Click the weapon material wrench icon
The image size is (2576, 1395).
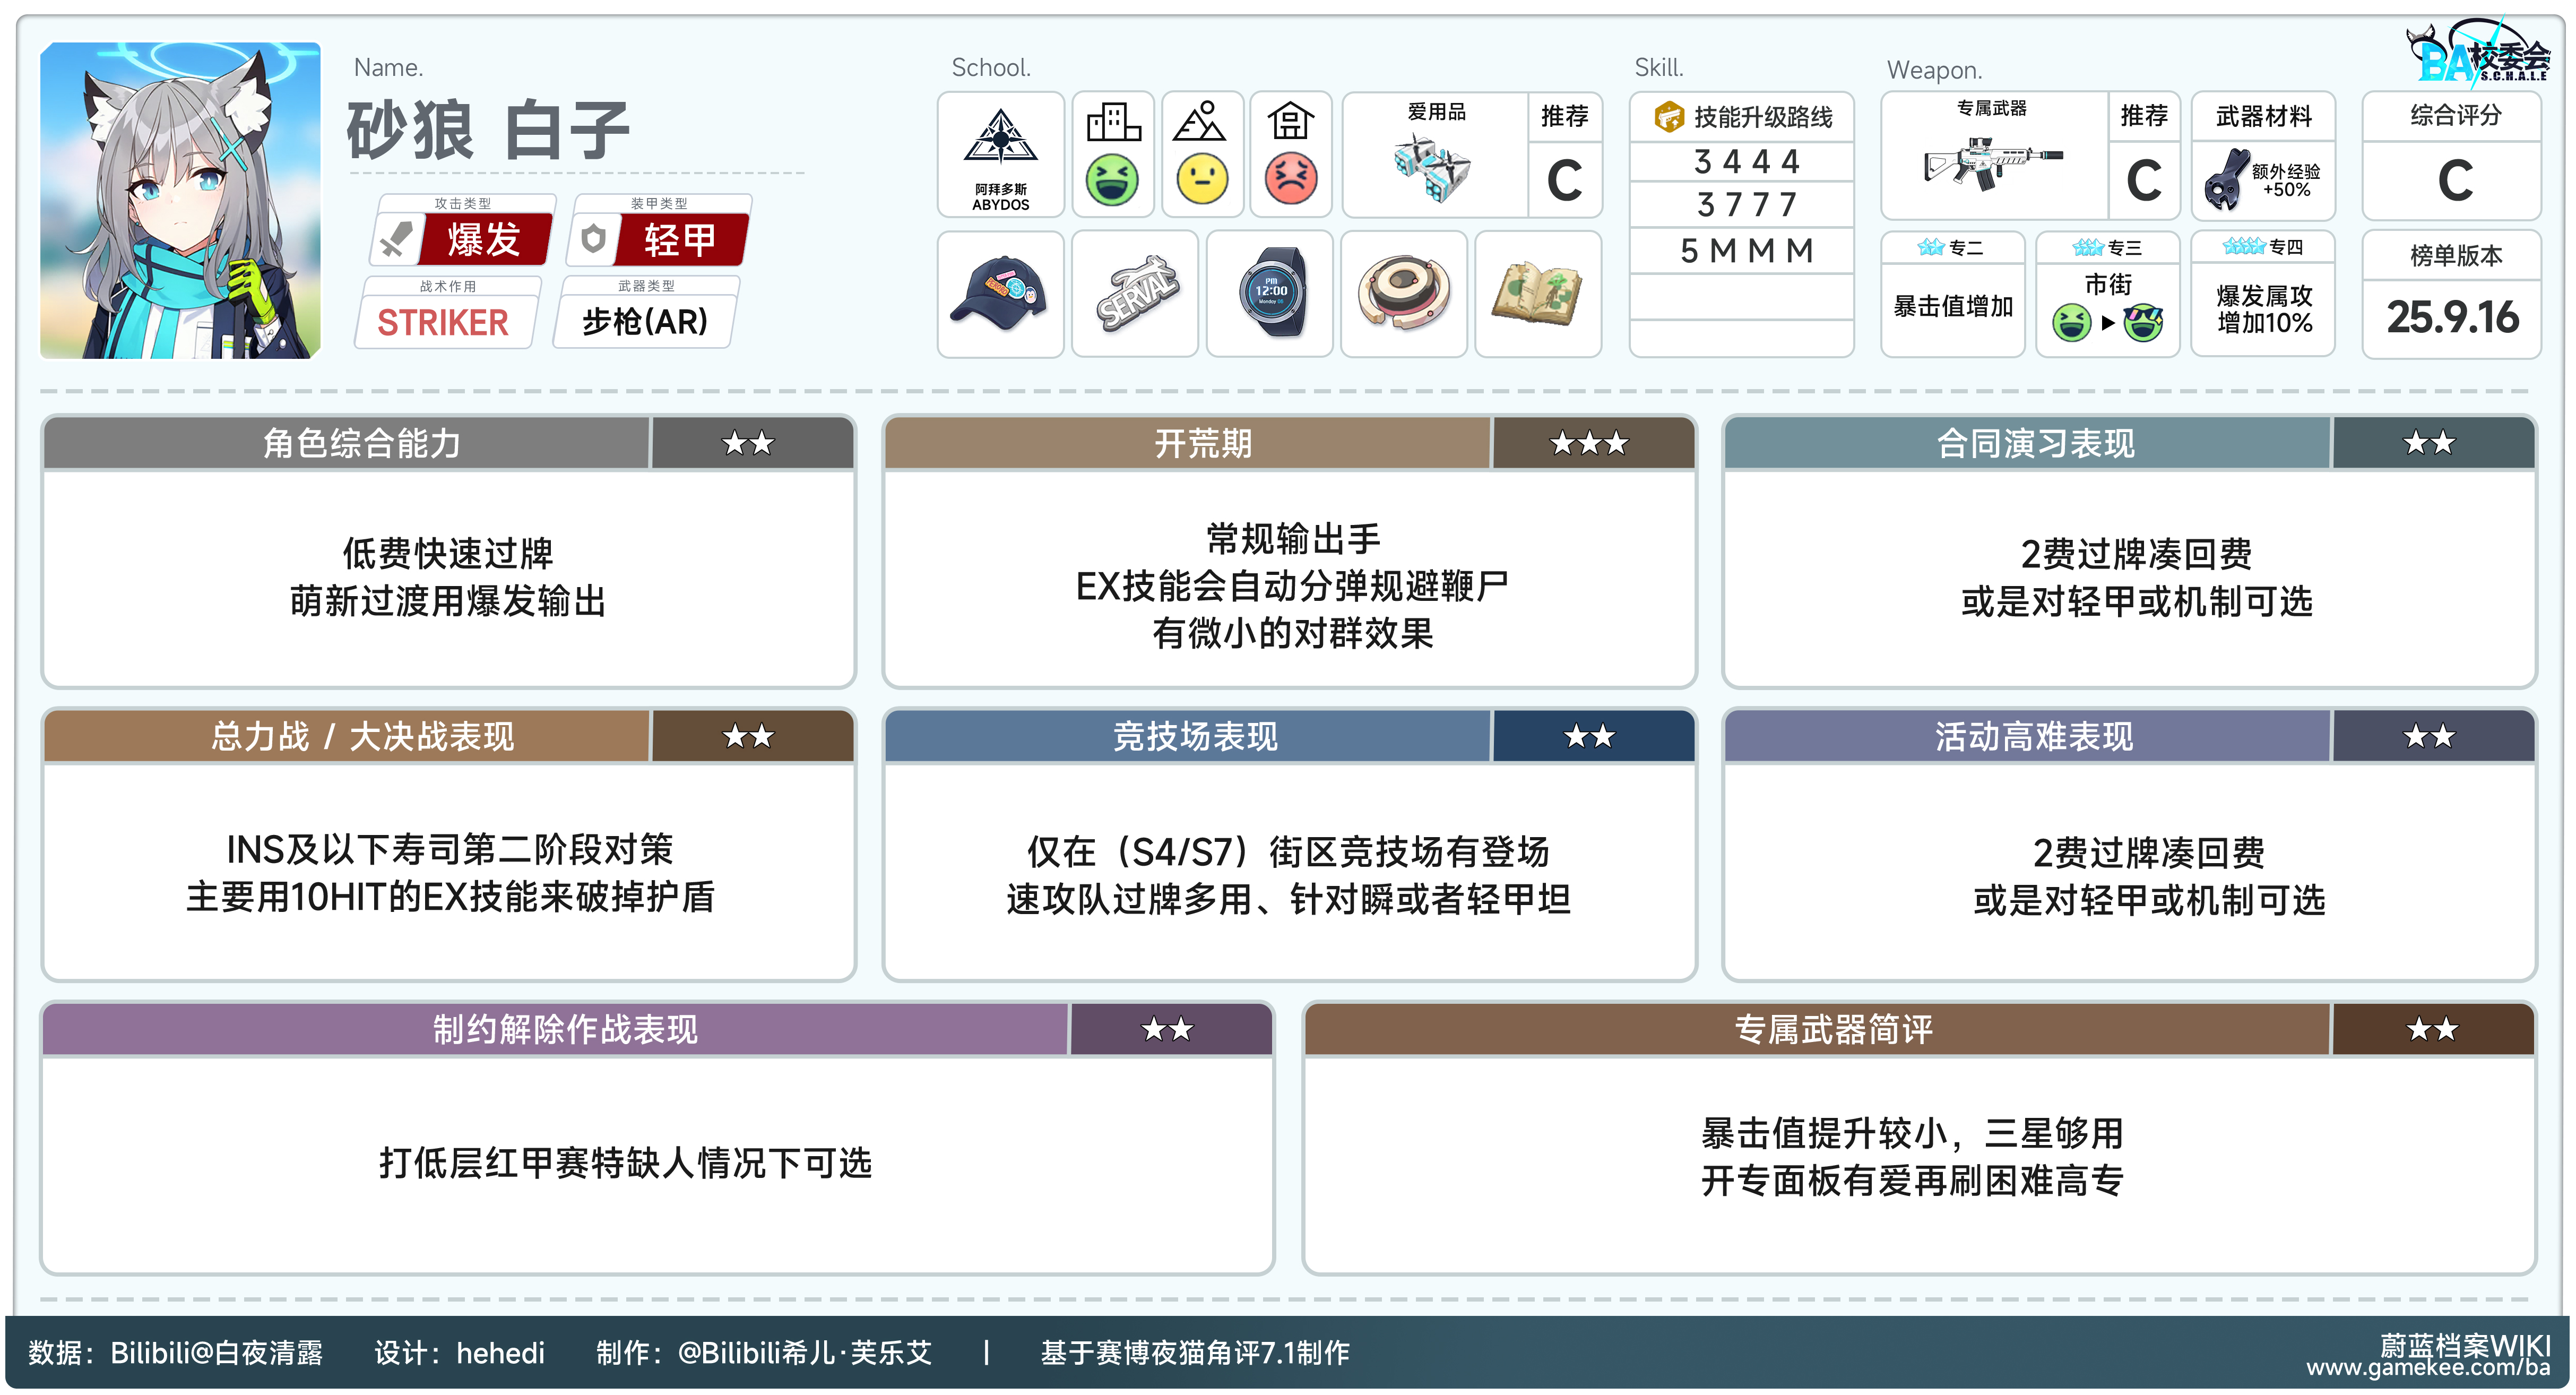point(2225,180)
